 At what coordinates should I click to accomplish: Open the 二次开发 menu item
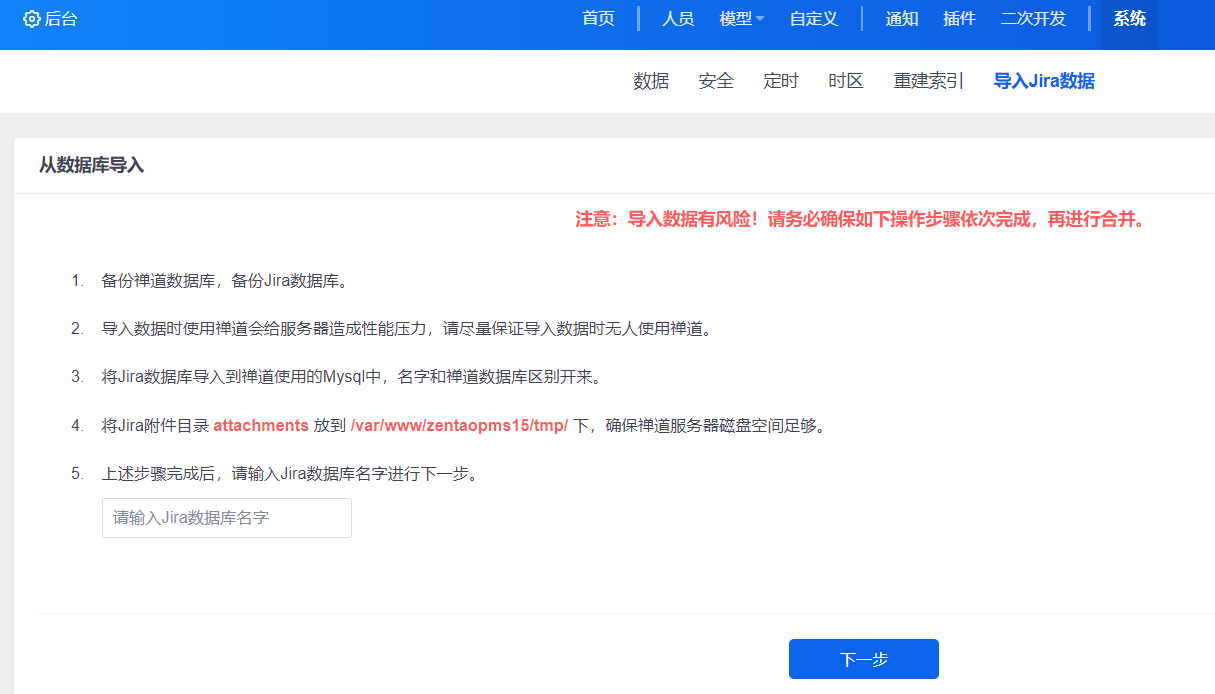(x=1033, y=19)
